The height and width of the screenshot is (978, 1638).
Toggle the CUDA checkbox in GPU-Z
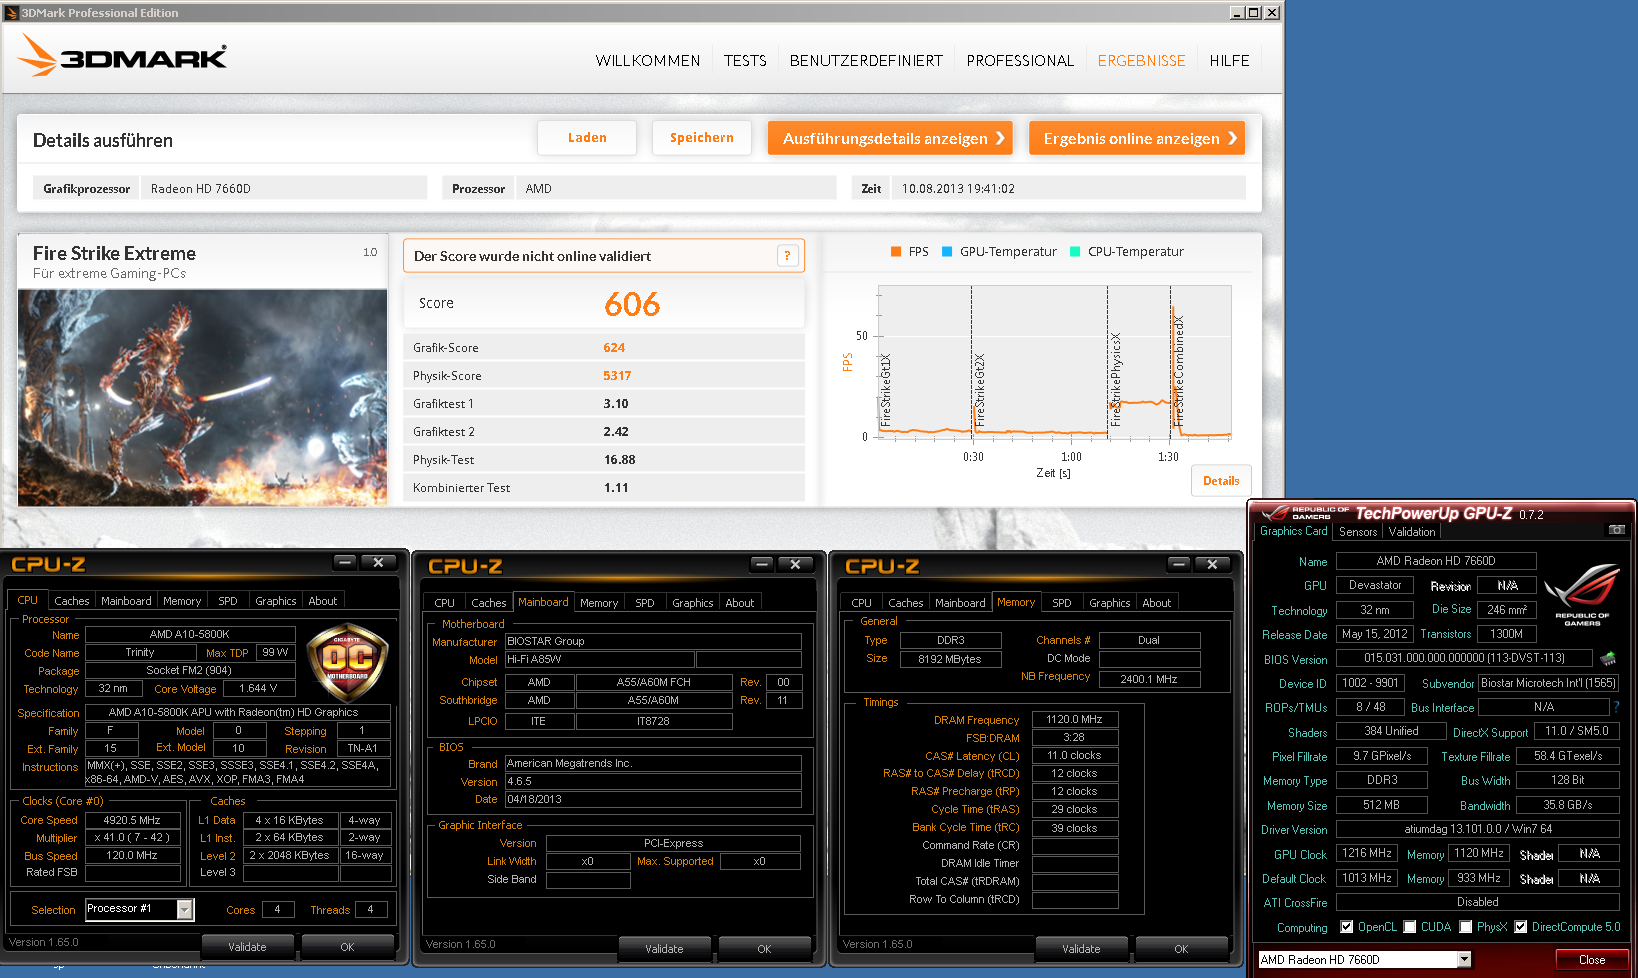(1410, 927)
